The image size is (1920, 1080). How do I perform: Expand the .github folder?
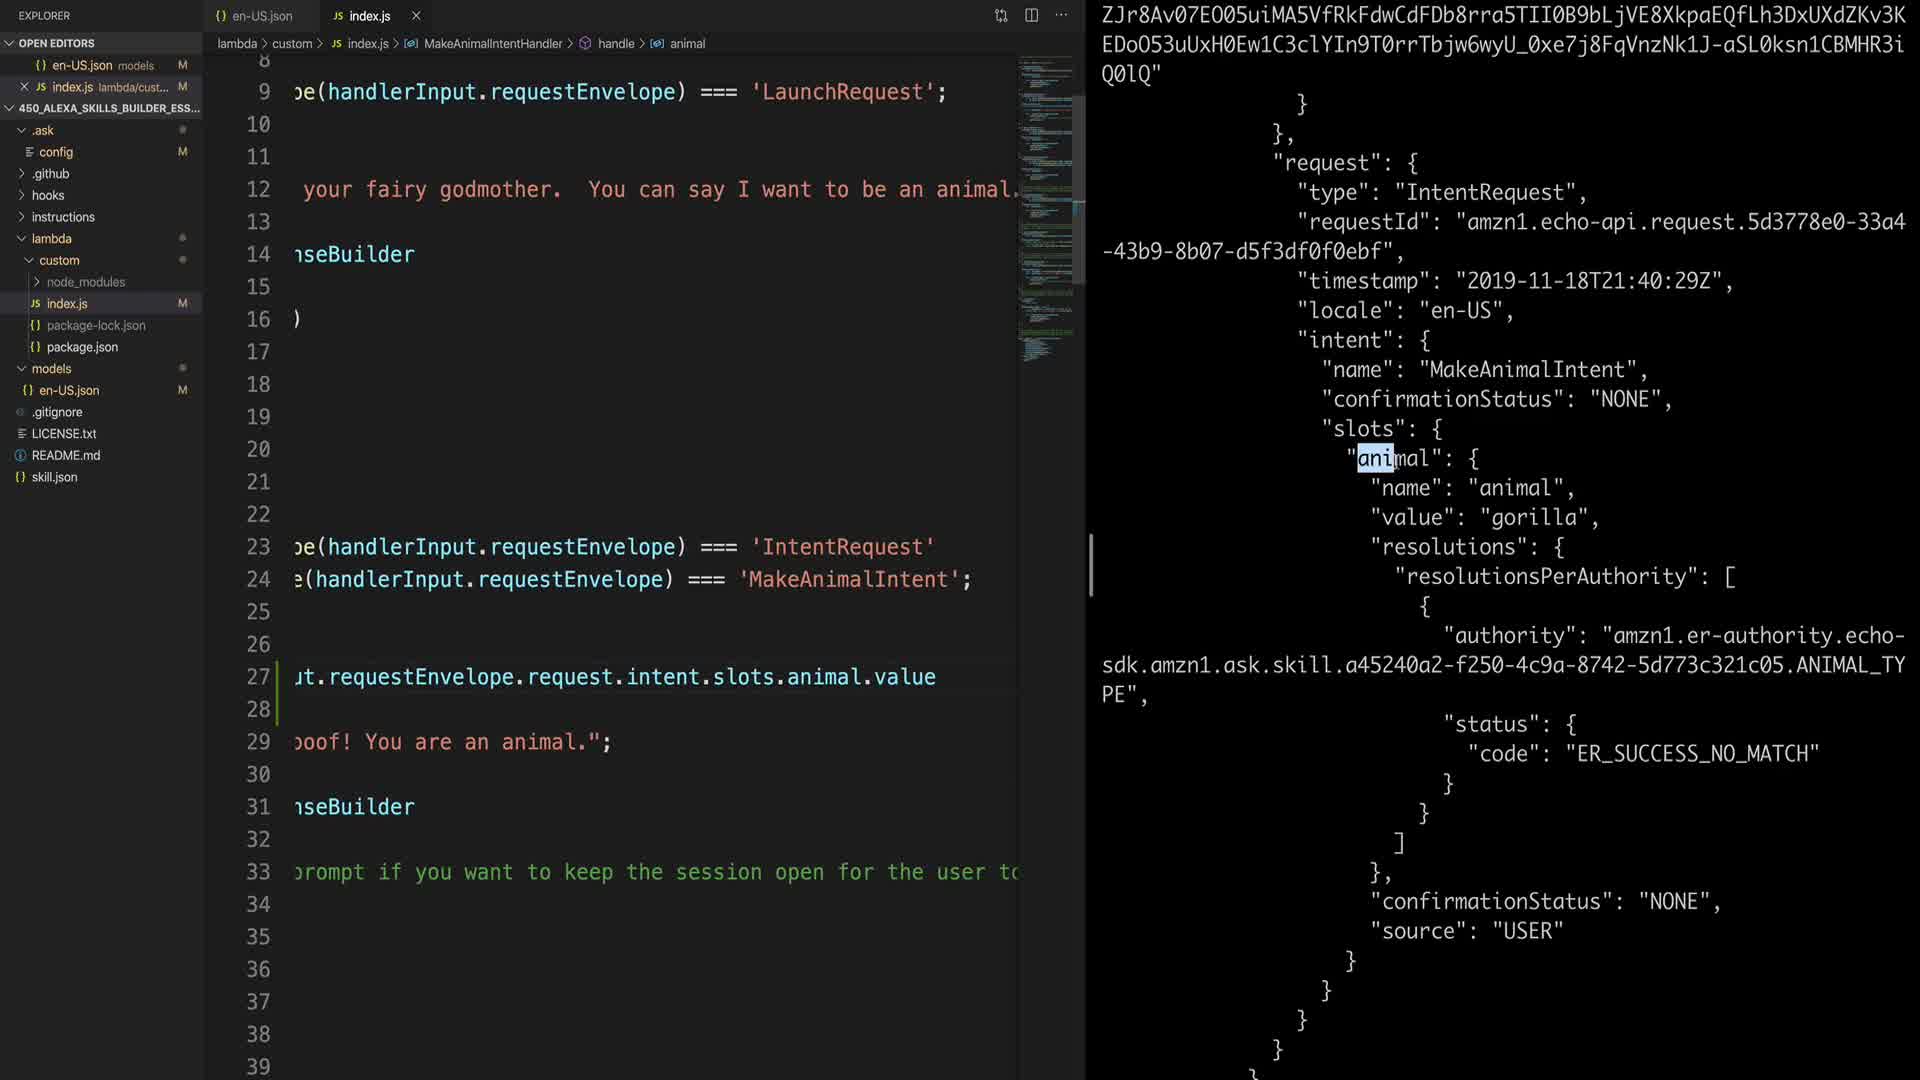point(50,174)
